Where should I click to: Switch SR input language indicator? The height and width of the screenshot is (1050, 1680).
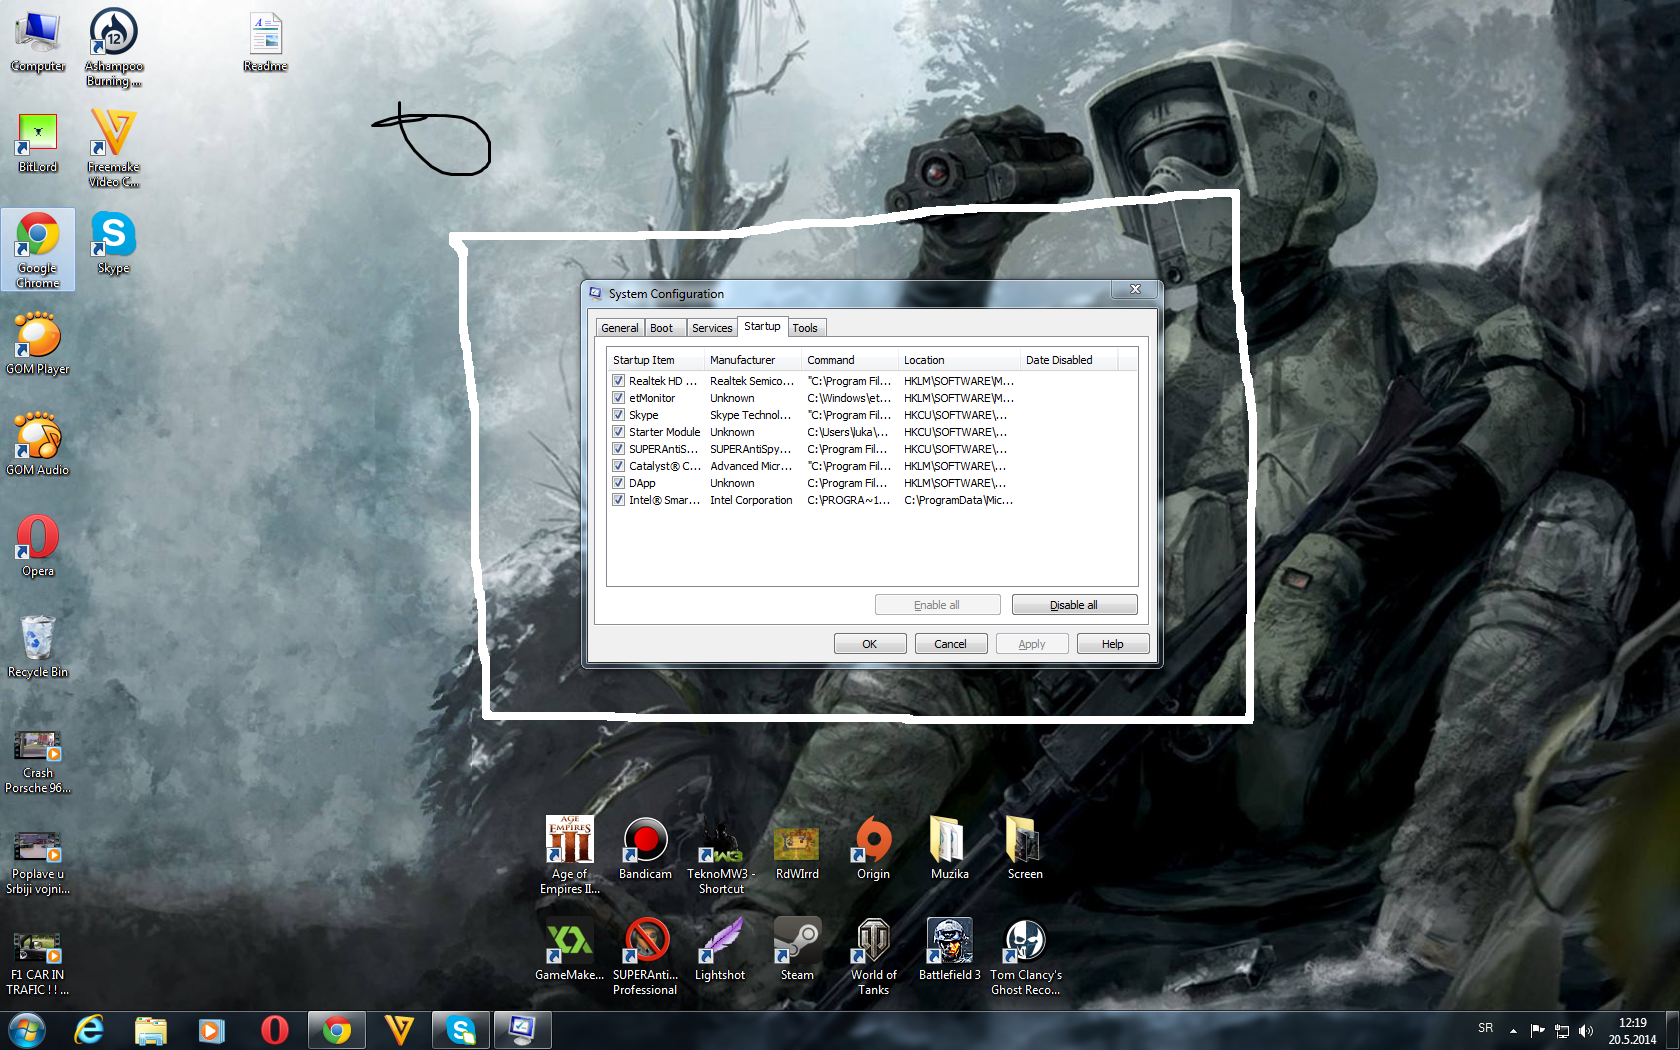pyautogui.click(x=1486, y=1028)
